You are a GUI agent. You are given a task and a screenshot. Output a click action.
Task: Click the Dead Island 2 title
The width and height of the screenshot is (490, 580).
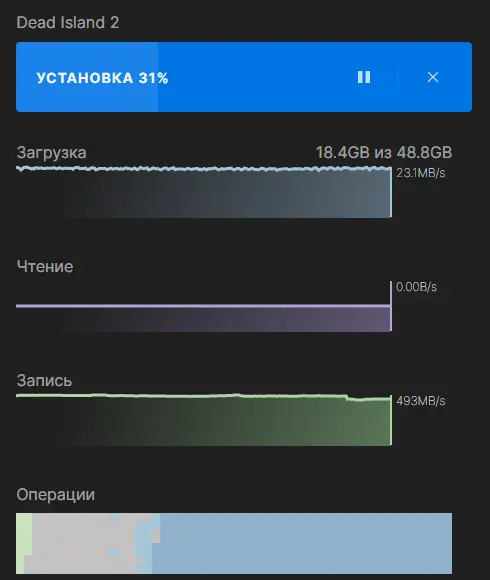pyautogui.click(x=68, y=23)
